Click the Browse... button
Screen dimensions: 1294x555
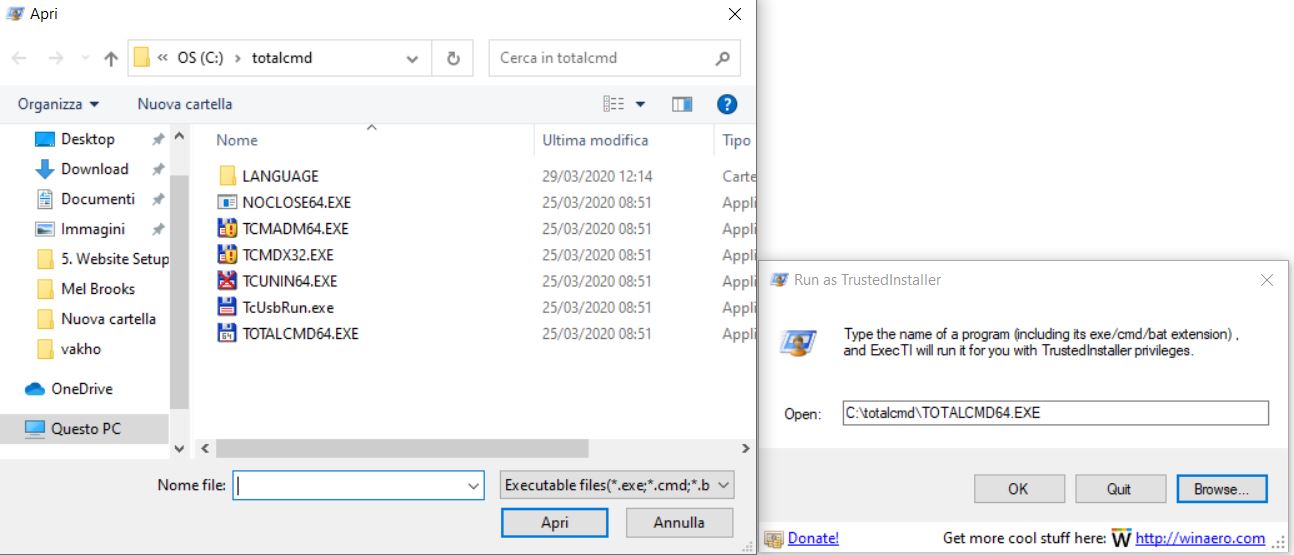coord(1221,489)
